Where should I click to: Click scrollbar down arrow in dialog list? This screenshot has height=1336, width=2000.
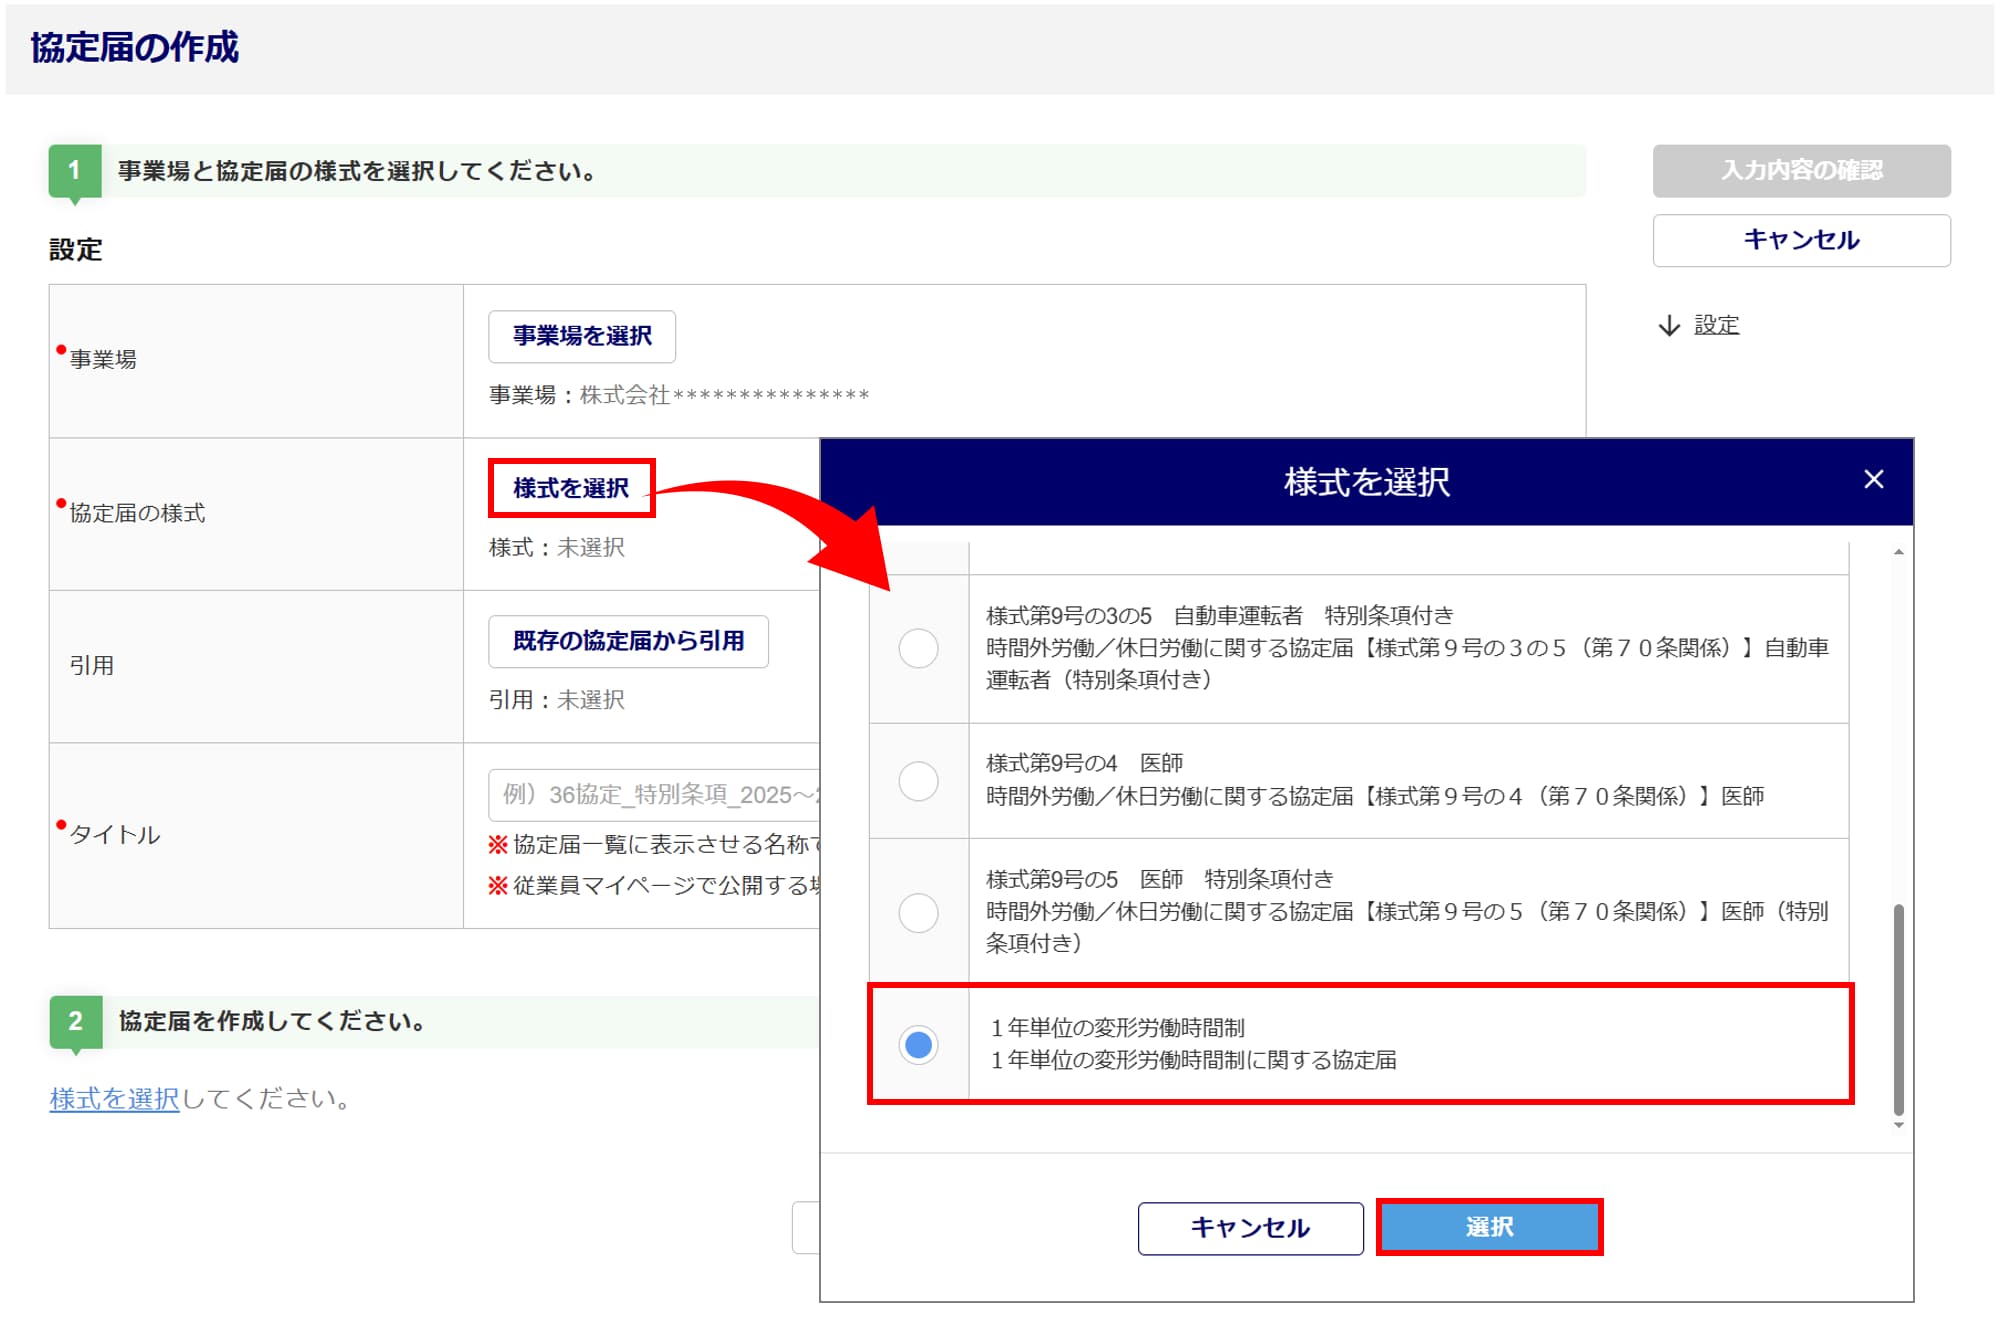pyautogui.click(x=1898, y=1126)
